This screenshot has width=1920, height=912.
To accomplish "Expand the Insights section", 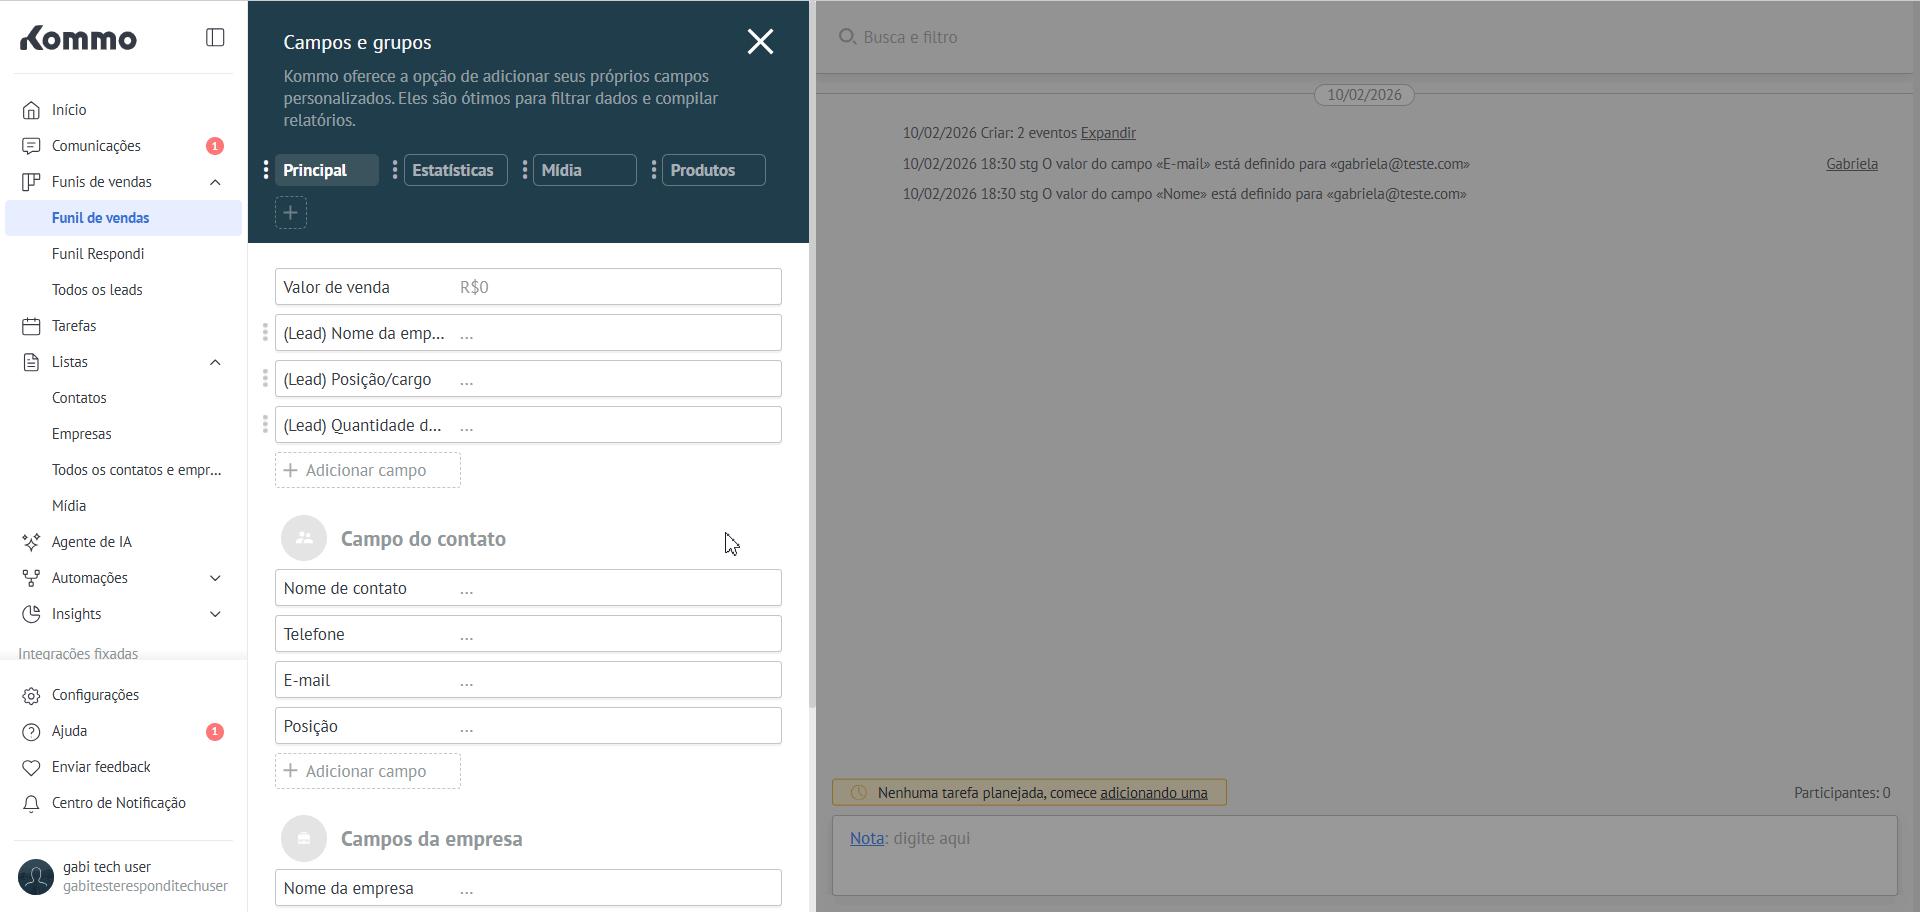I will point(215,614).
